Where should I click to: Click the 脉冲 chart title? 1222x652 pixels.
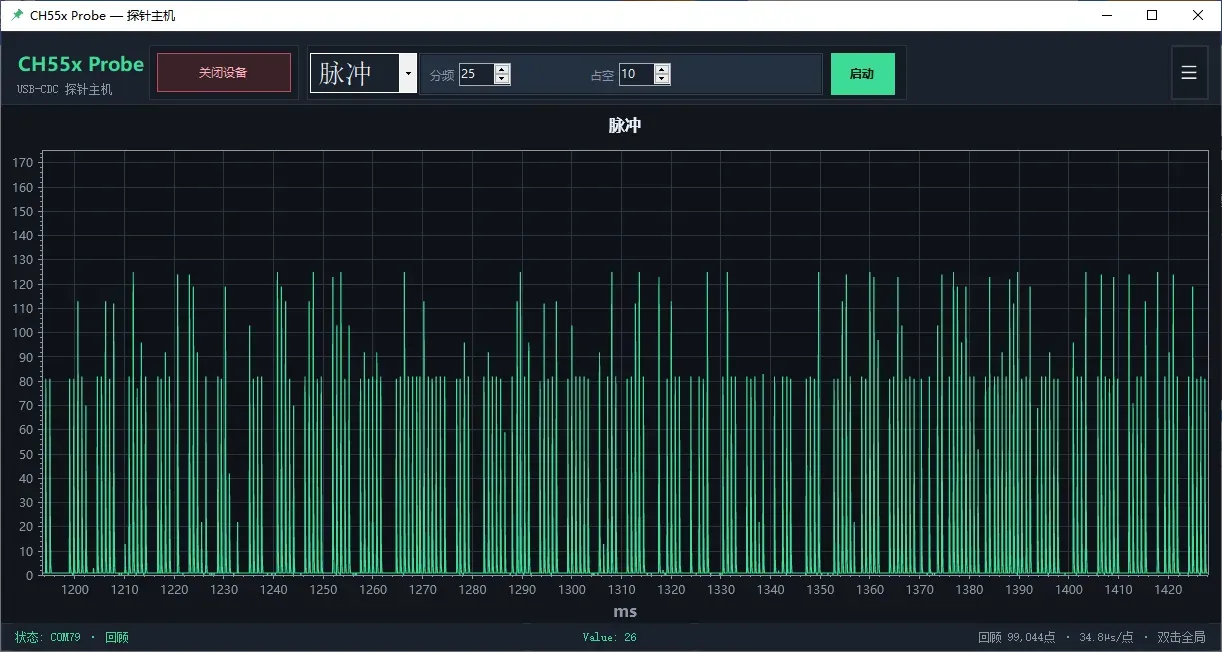pyautogui.click(x=624, y=126)
